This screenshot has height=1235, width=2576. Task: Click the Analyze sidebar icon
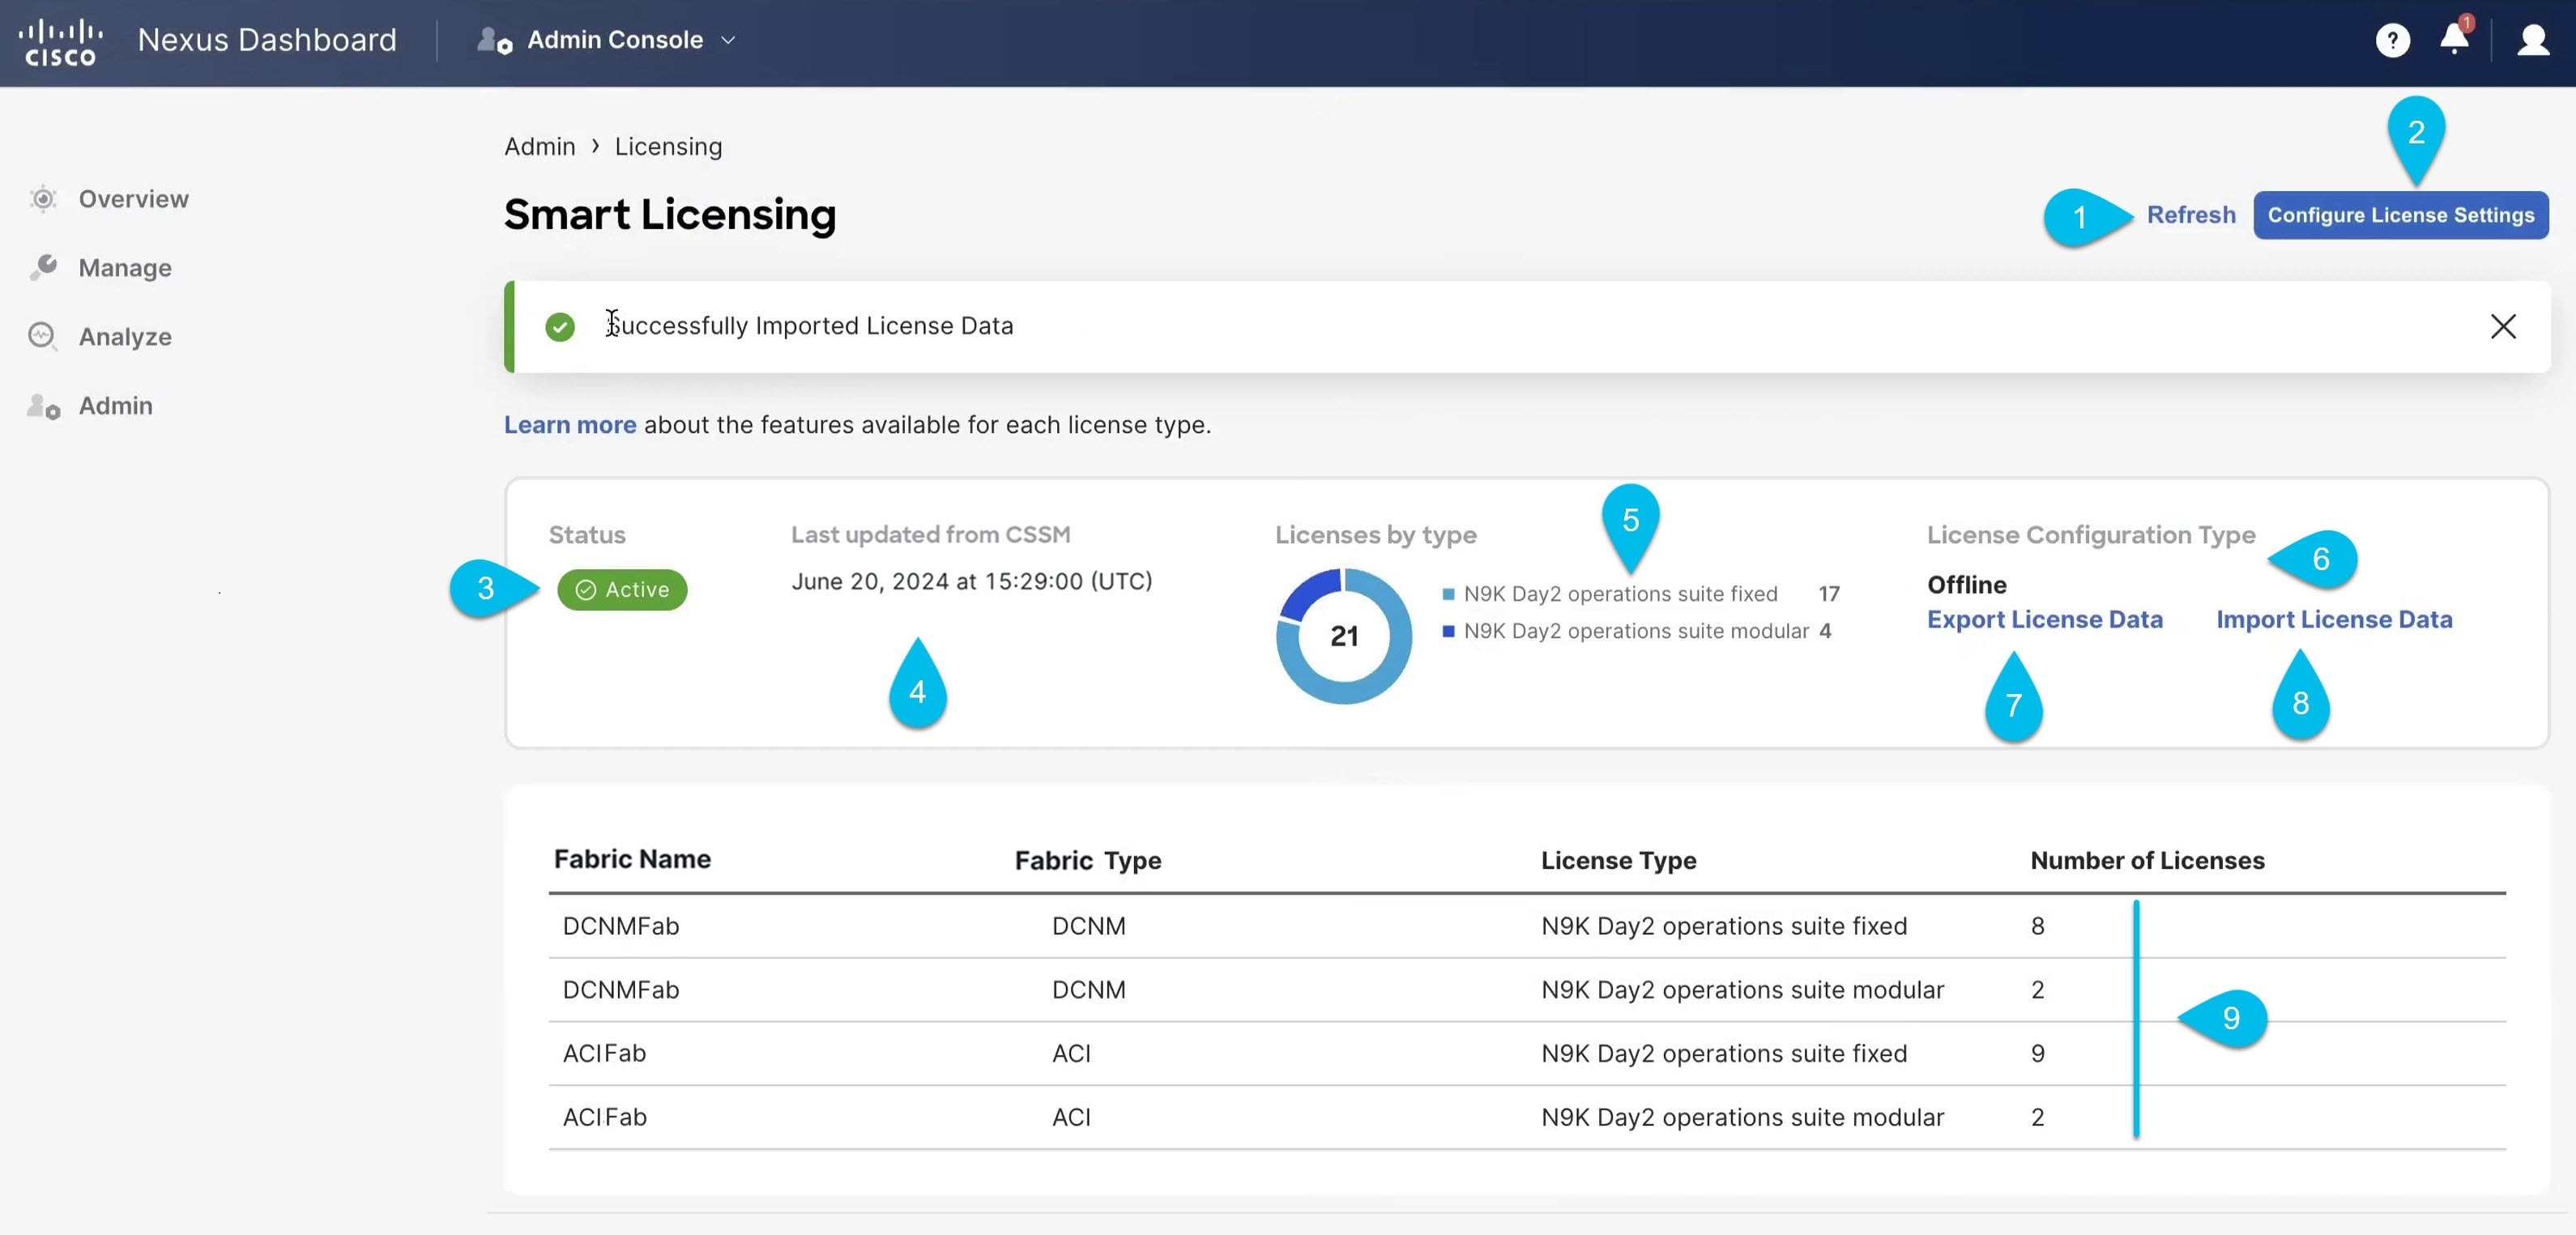pyautogui.click(x=42, y=336)
